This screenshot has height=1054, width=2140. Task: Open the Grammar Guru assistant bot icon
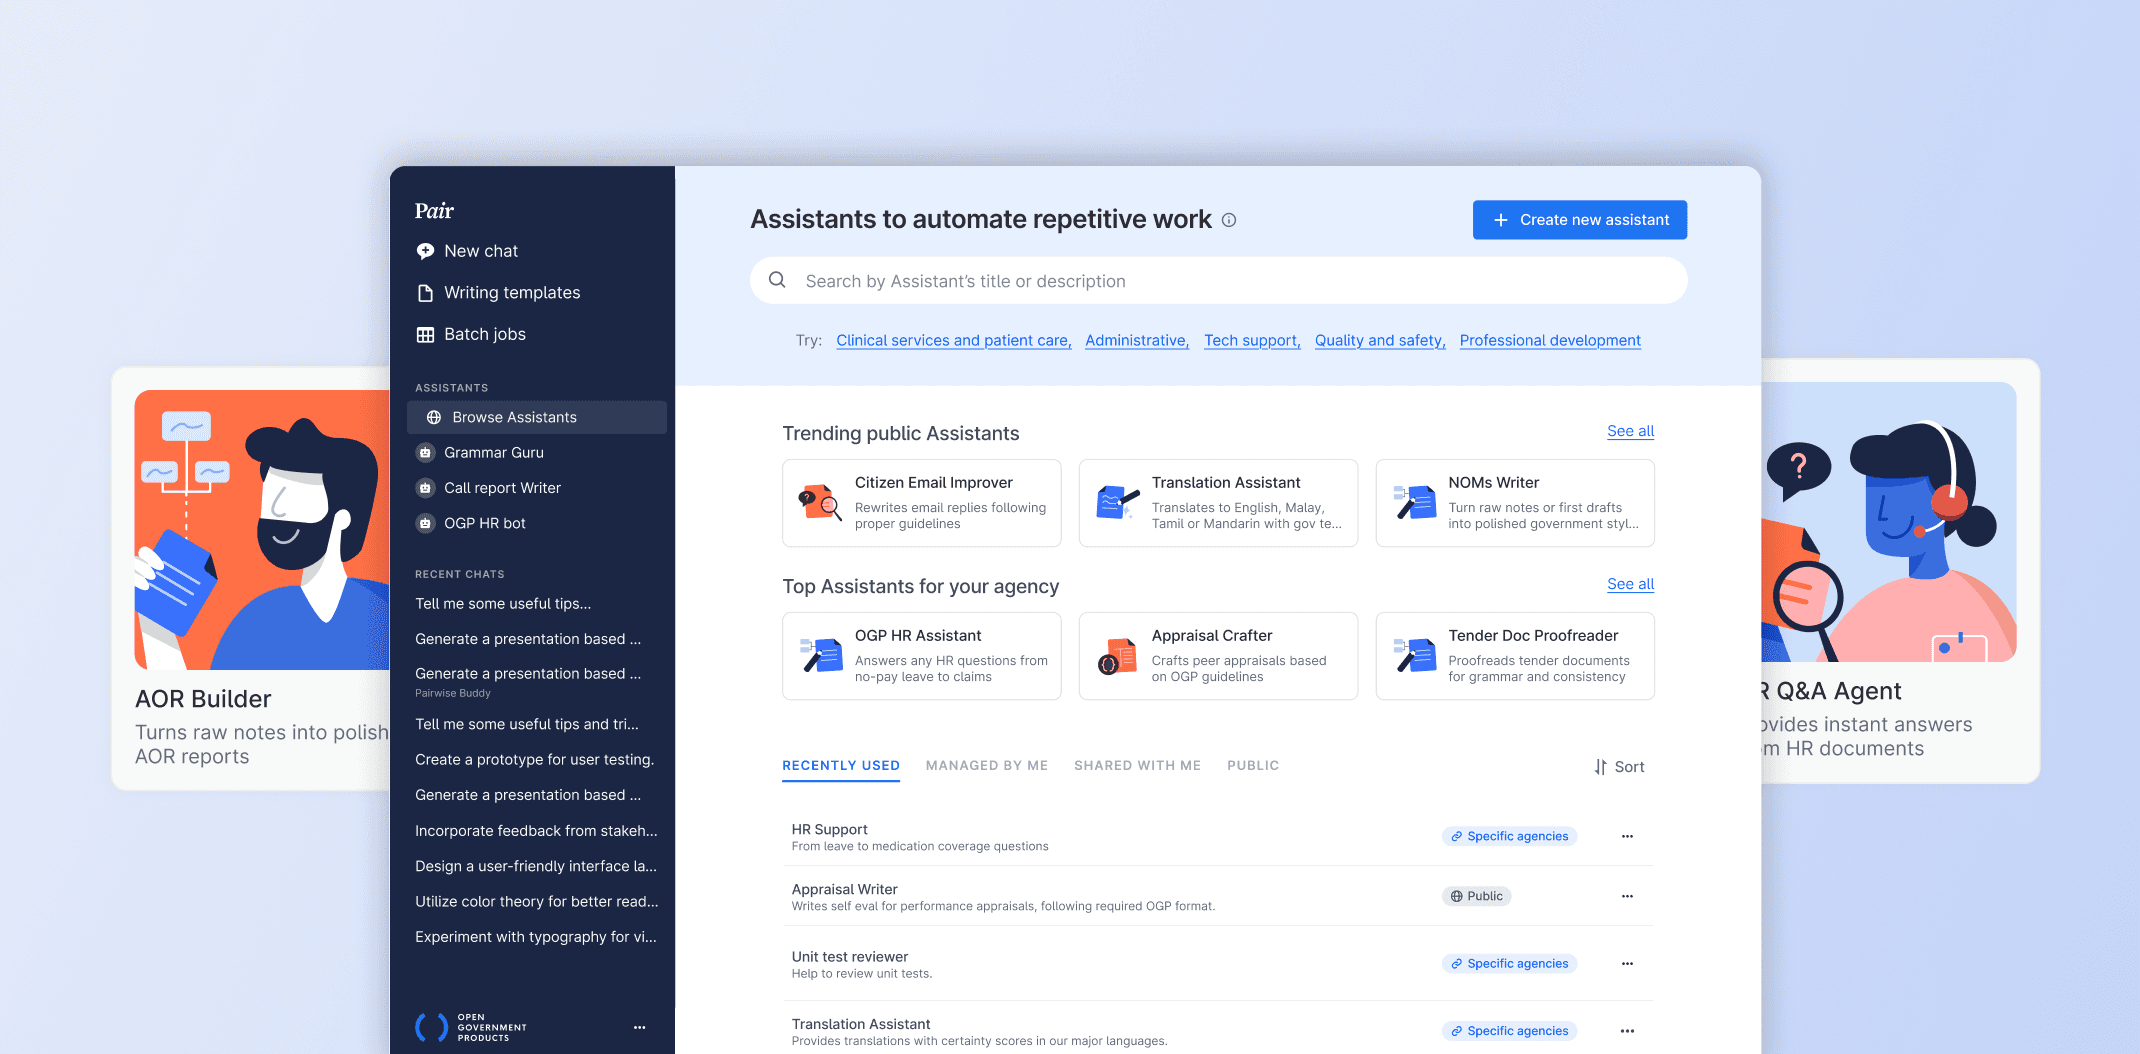point(426,452)
